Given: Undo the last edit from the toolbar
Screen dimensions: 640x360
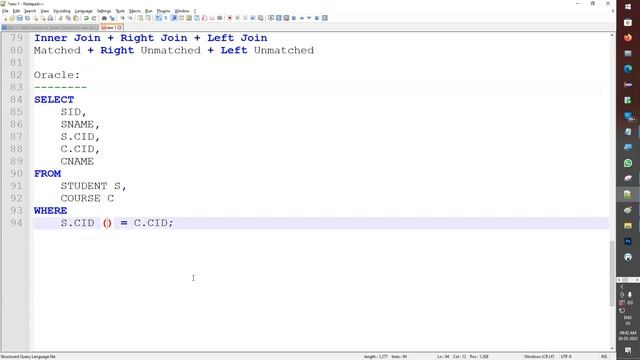Looking at the screenshot, I should pyautogui.click(x=86, y=18).
